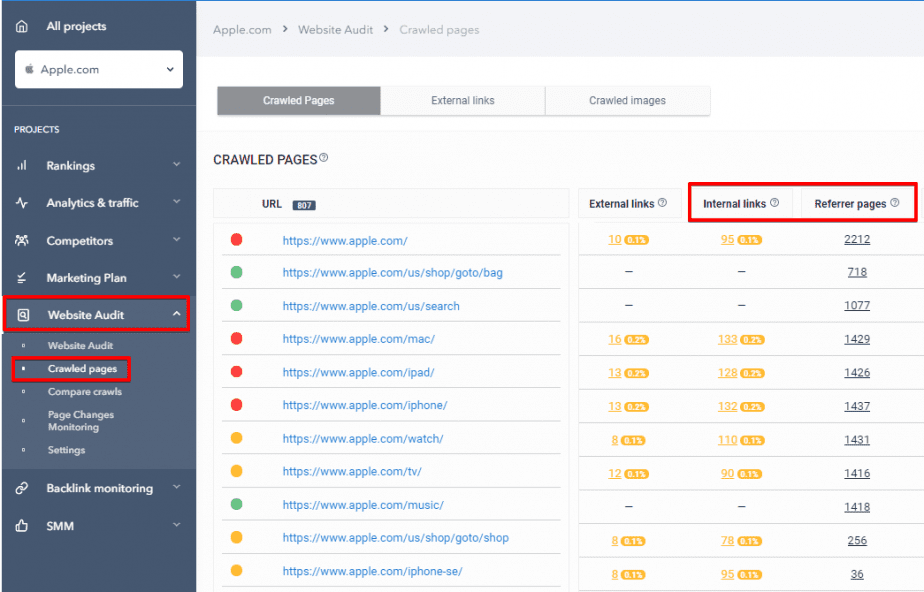
Task: Click the Competitors people icon
Action: (22, 240)
